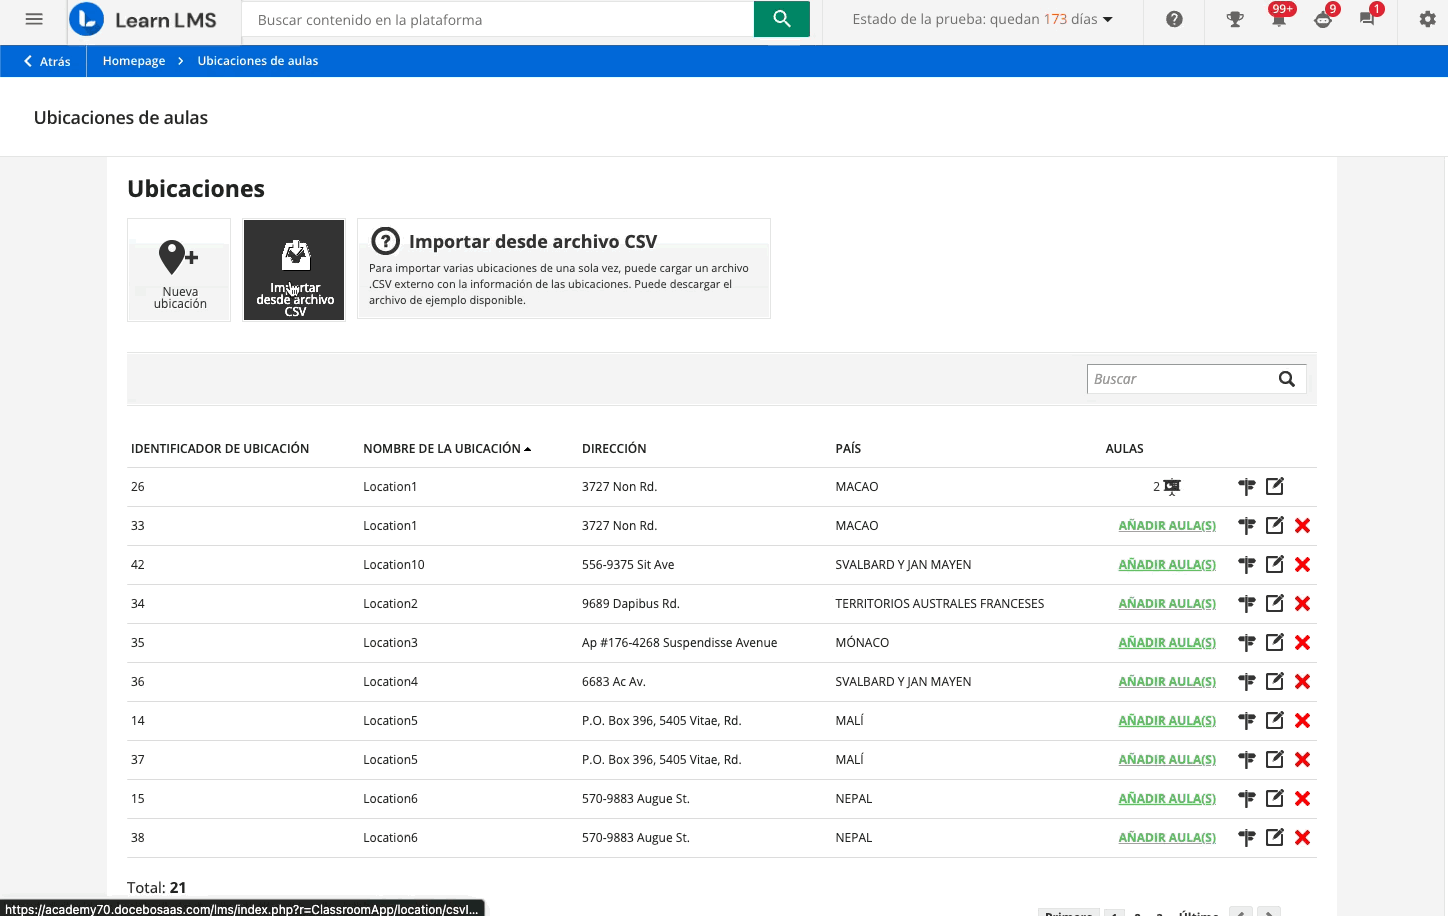Click the green search button

point(782,19)
